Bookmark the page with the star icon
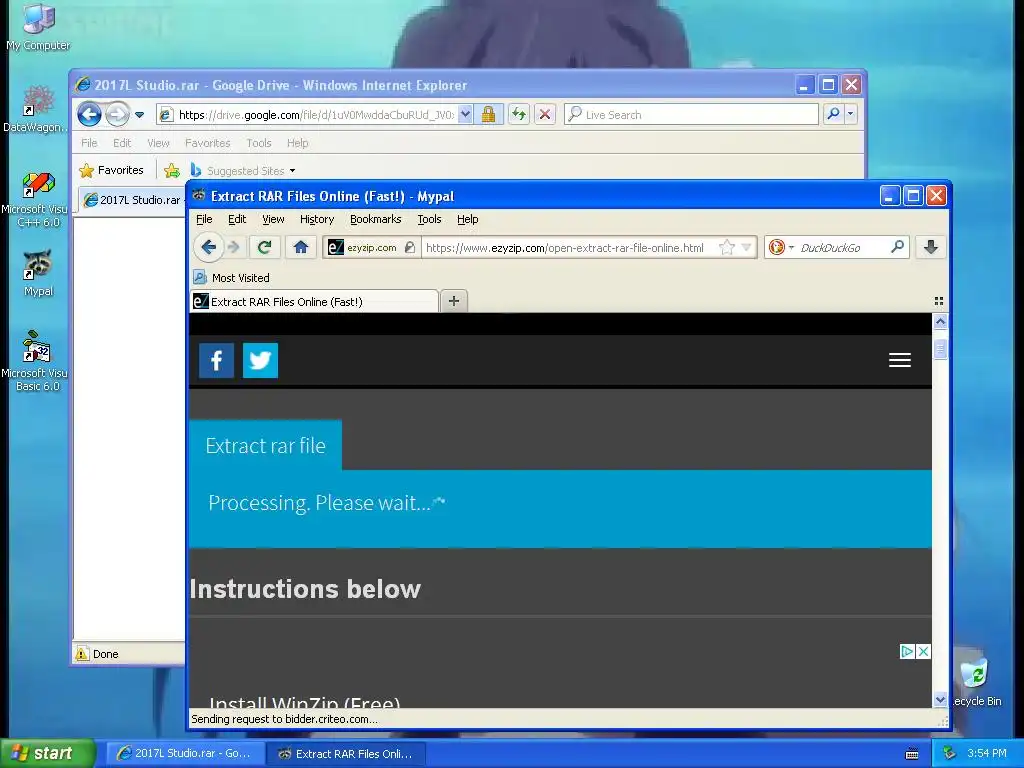This screenshot has height=768, width=1024. click(x=726, y=248)
